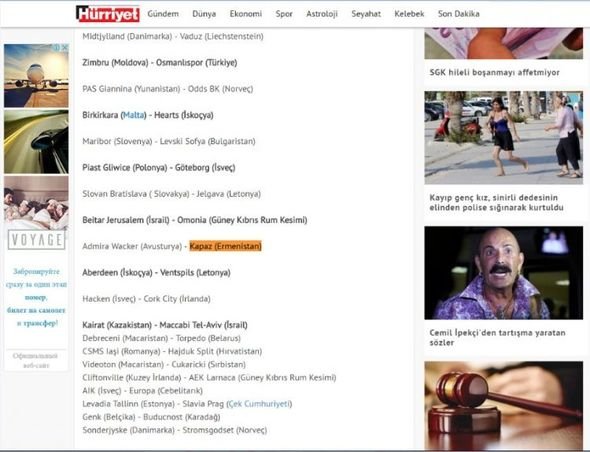Viewport: 590px width, 452px height.
Task: Follow the Çek Cumhuriyeti hyperlink
Action: (x=259, y=404)
